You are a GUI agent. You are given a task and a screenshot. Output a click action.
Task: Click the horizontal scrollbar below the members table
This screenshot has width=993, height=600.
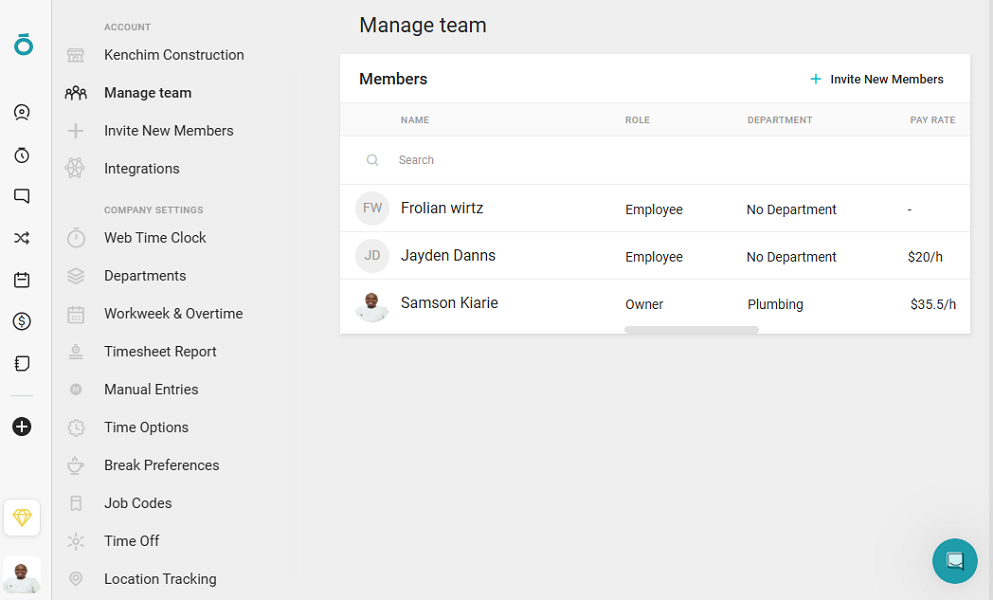691,330
